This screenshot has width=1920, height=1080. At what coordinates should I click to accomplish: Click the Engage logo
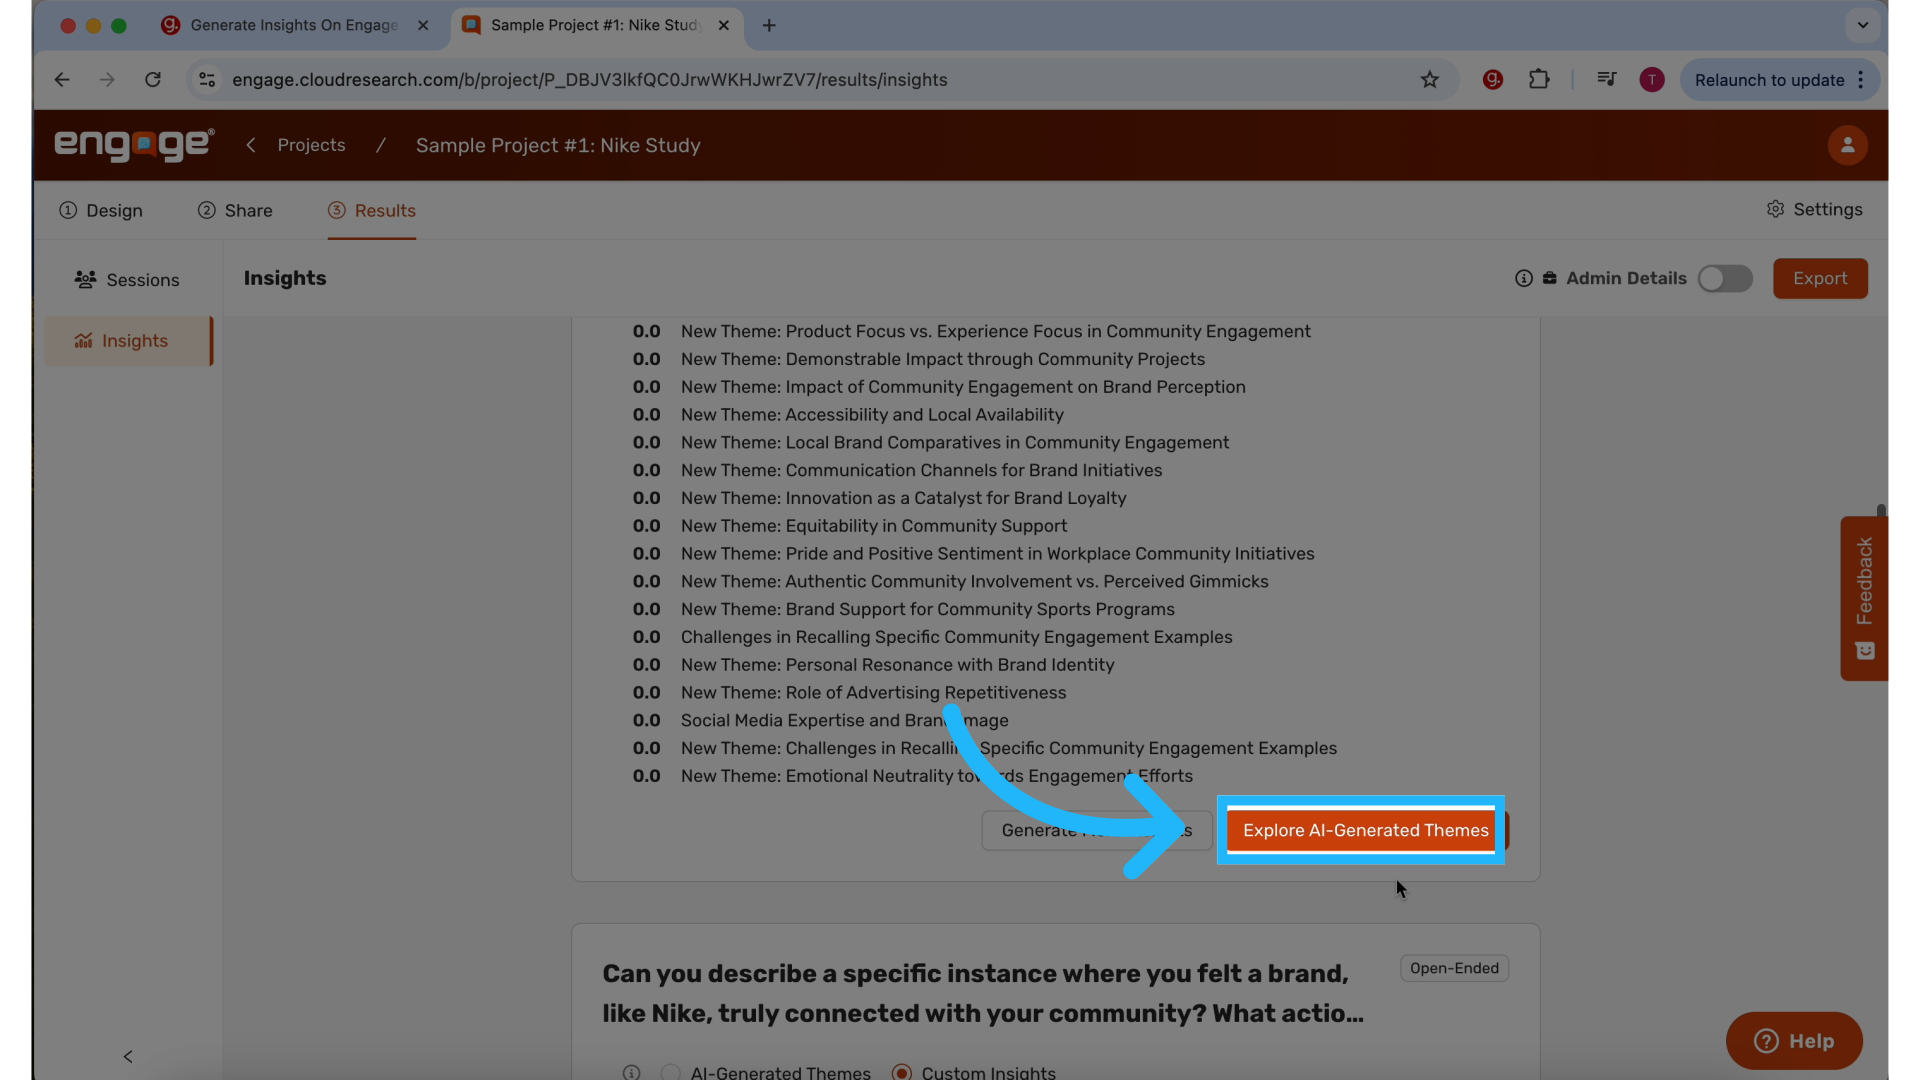(x=134, y=145)
